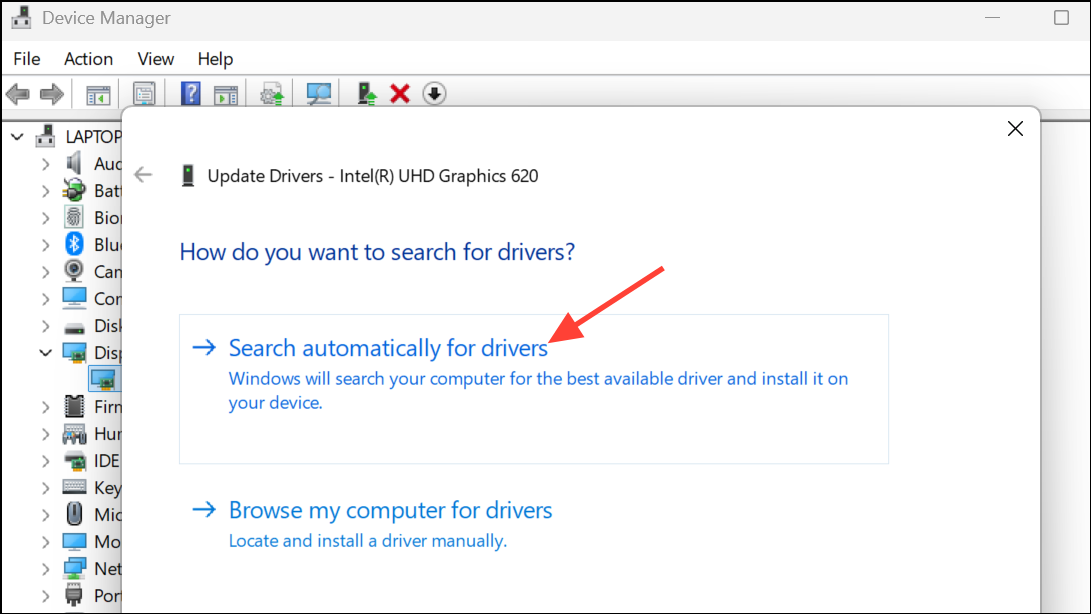Select the Computer monitor icon

pyautogui.click(x=74, y=299)
